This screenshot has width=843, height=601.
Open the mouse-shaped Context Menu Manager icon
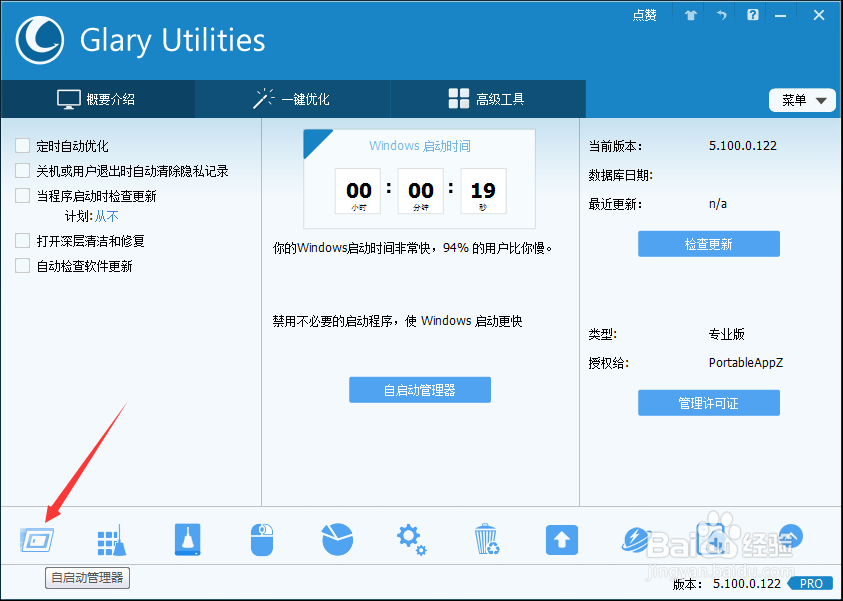pyautogui.click(x=262, y=540)
